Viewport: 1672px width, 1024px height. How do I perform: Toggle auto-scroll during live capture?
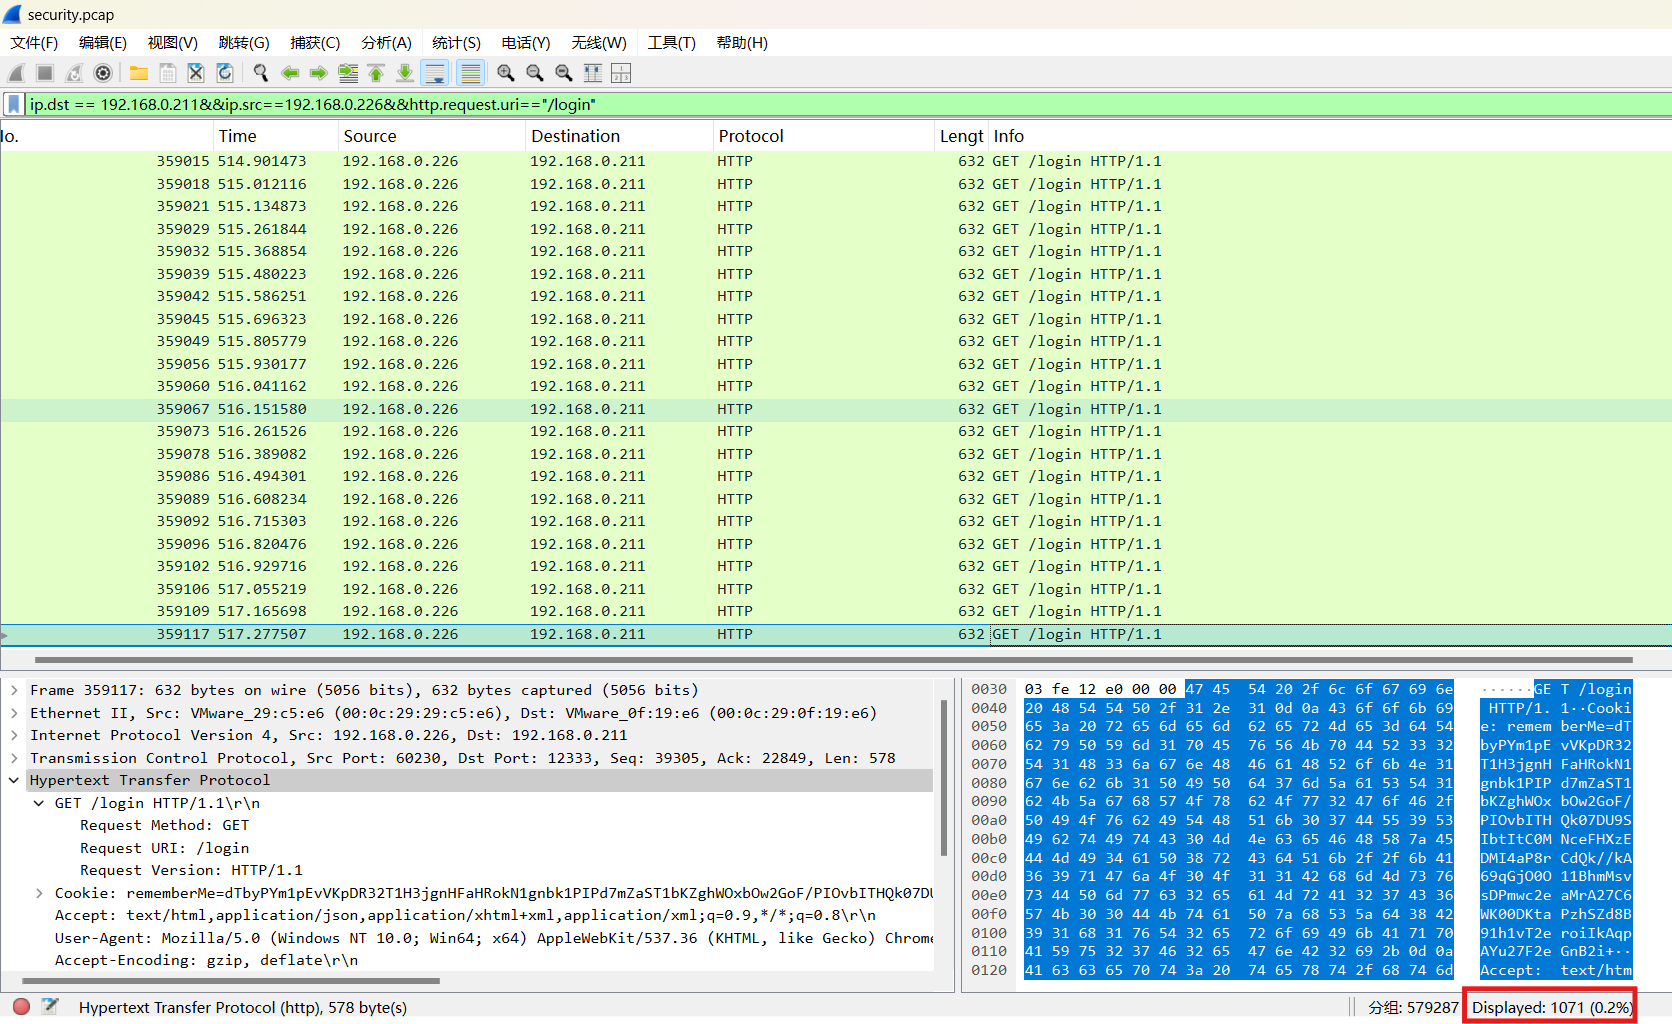point(435,73)
